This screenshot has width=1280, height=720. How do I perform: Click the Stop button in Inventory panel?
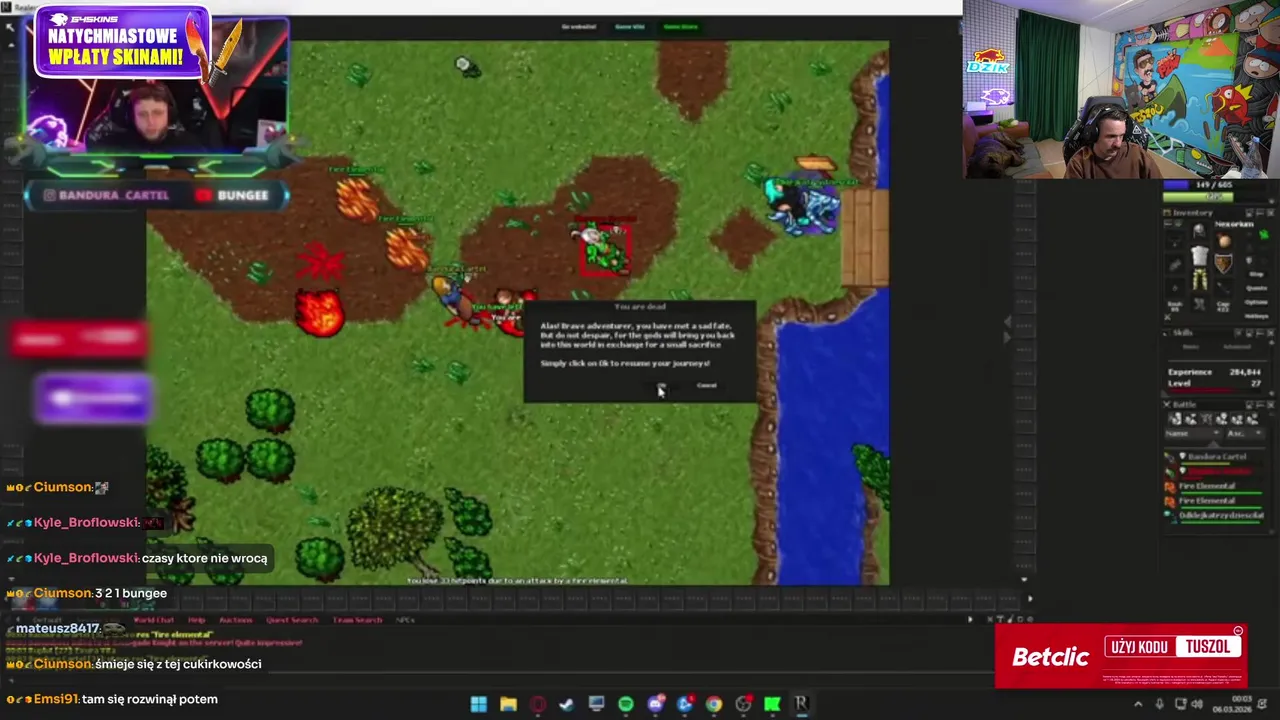[x=1256, y=274]
